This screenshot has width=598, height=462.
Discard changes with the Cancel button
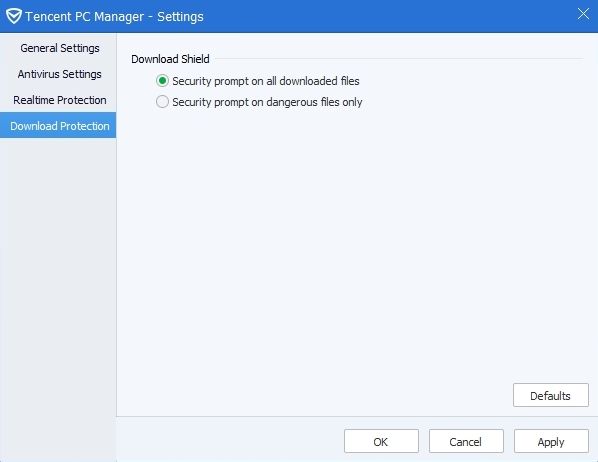pos(466,441)
